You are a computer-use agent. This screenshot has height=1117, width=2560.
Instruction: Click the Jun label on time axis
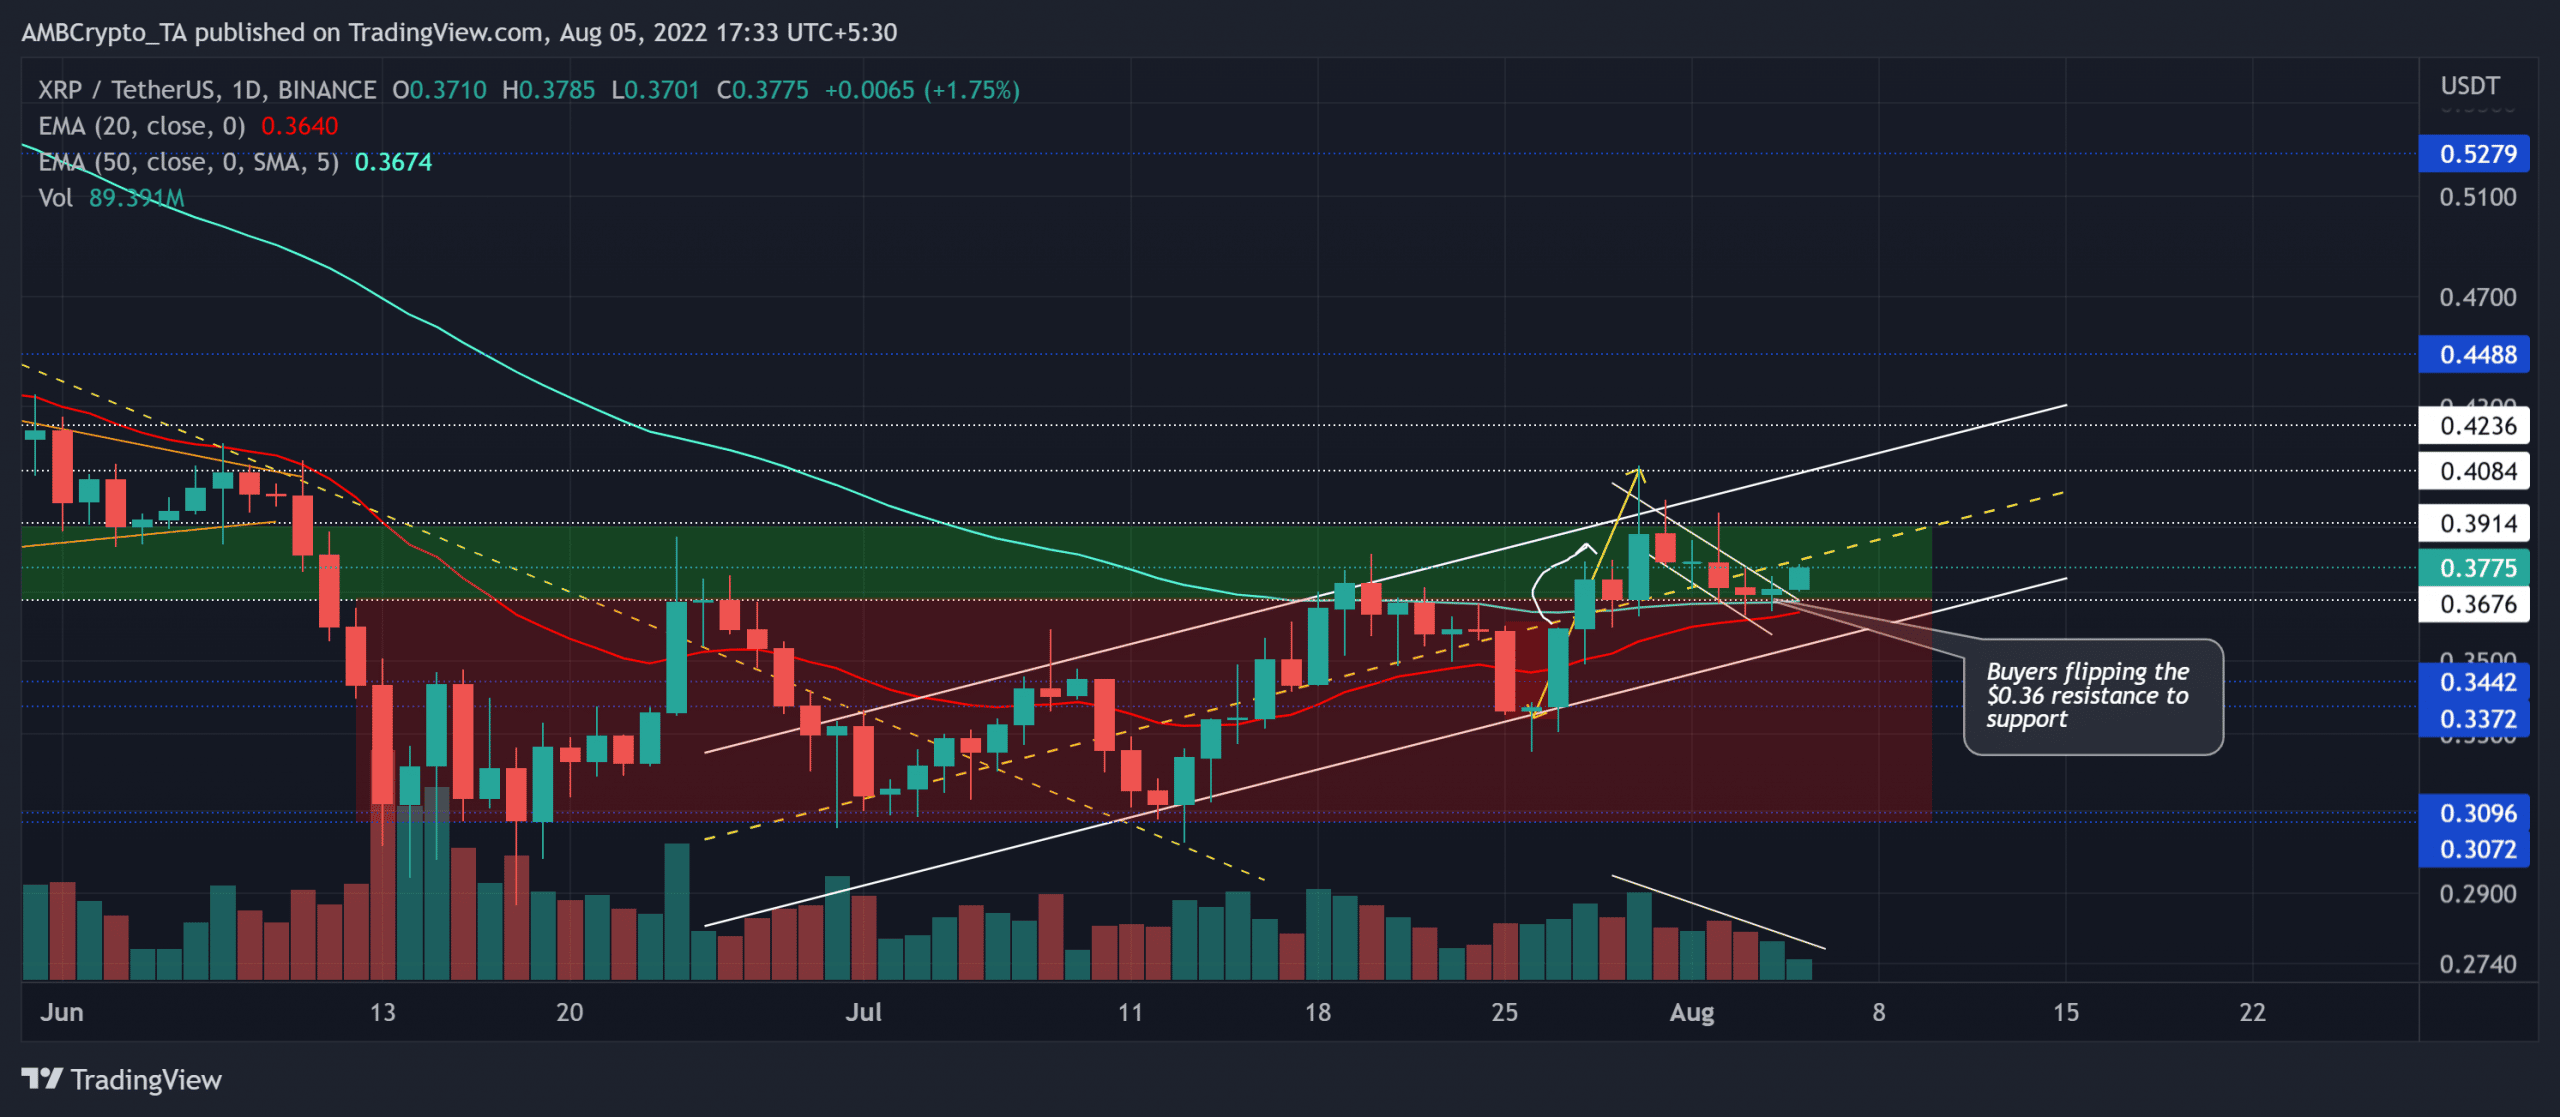[x=62, y=1012]
